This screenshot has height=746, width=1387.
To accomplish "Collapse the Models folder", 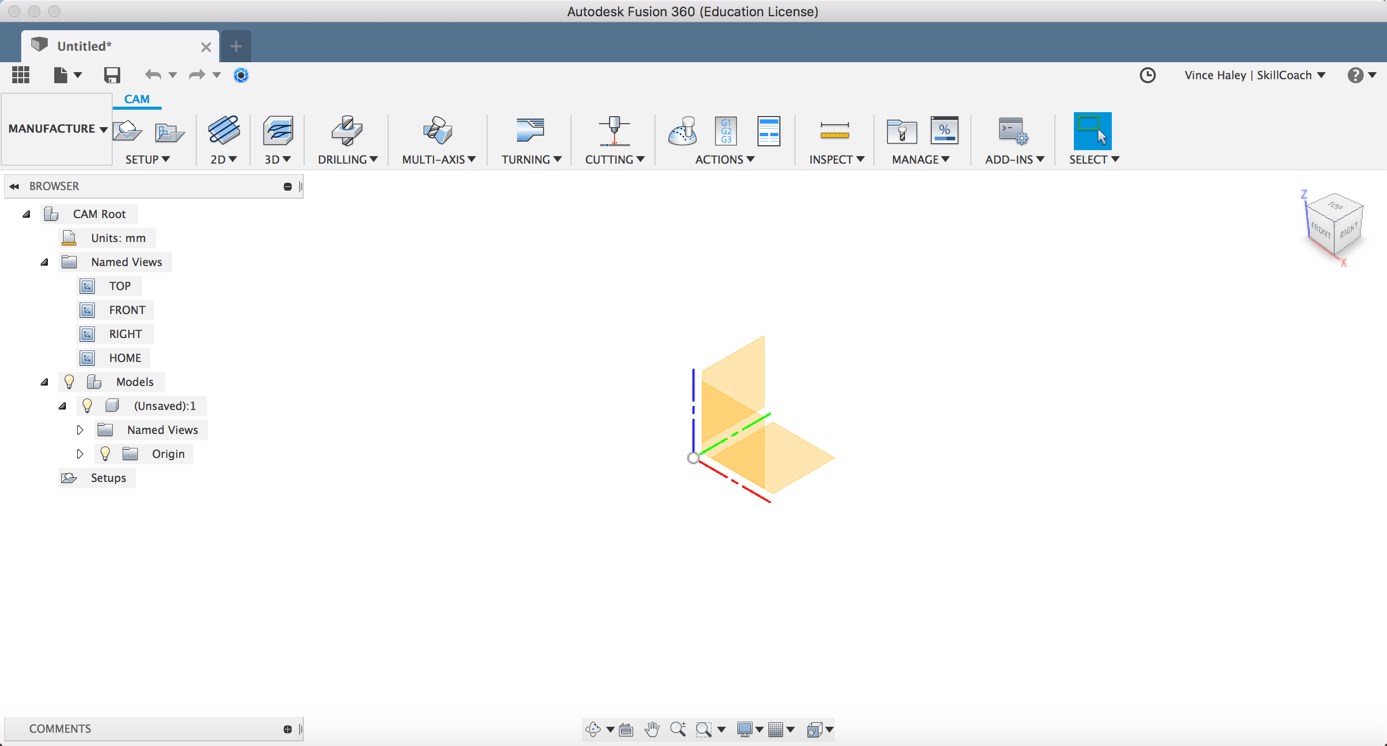I will (45, 382).
